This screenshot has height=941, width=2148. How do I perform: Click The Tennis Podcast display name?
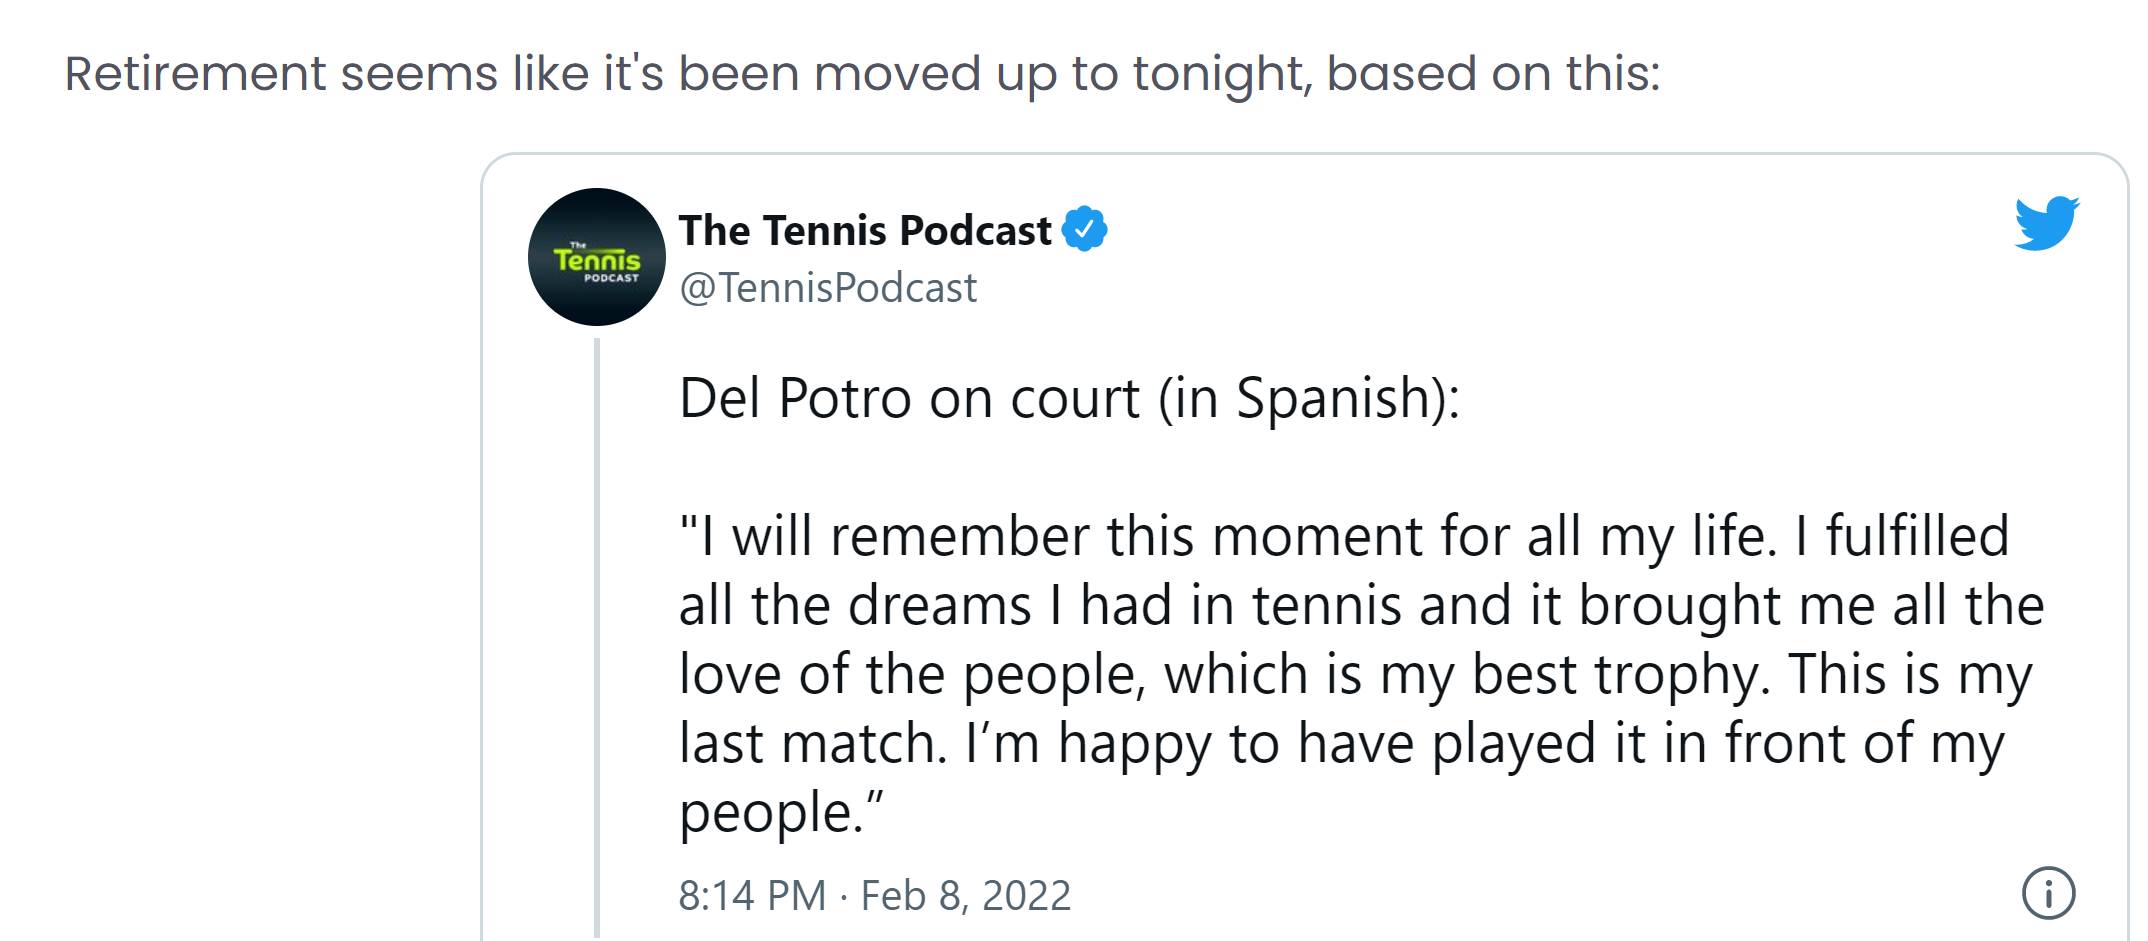[x=865, y=230]
